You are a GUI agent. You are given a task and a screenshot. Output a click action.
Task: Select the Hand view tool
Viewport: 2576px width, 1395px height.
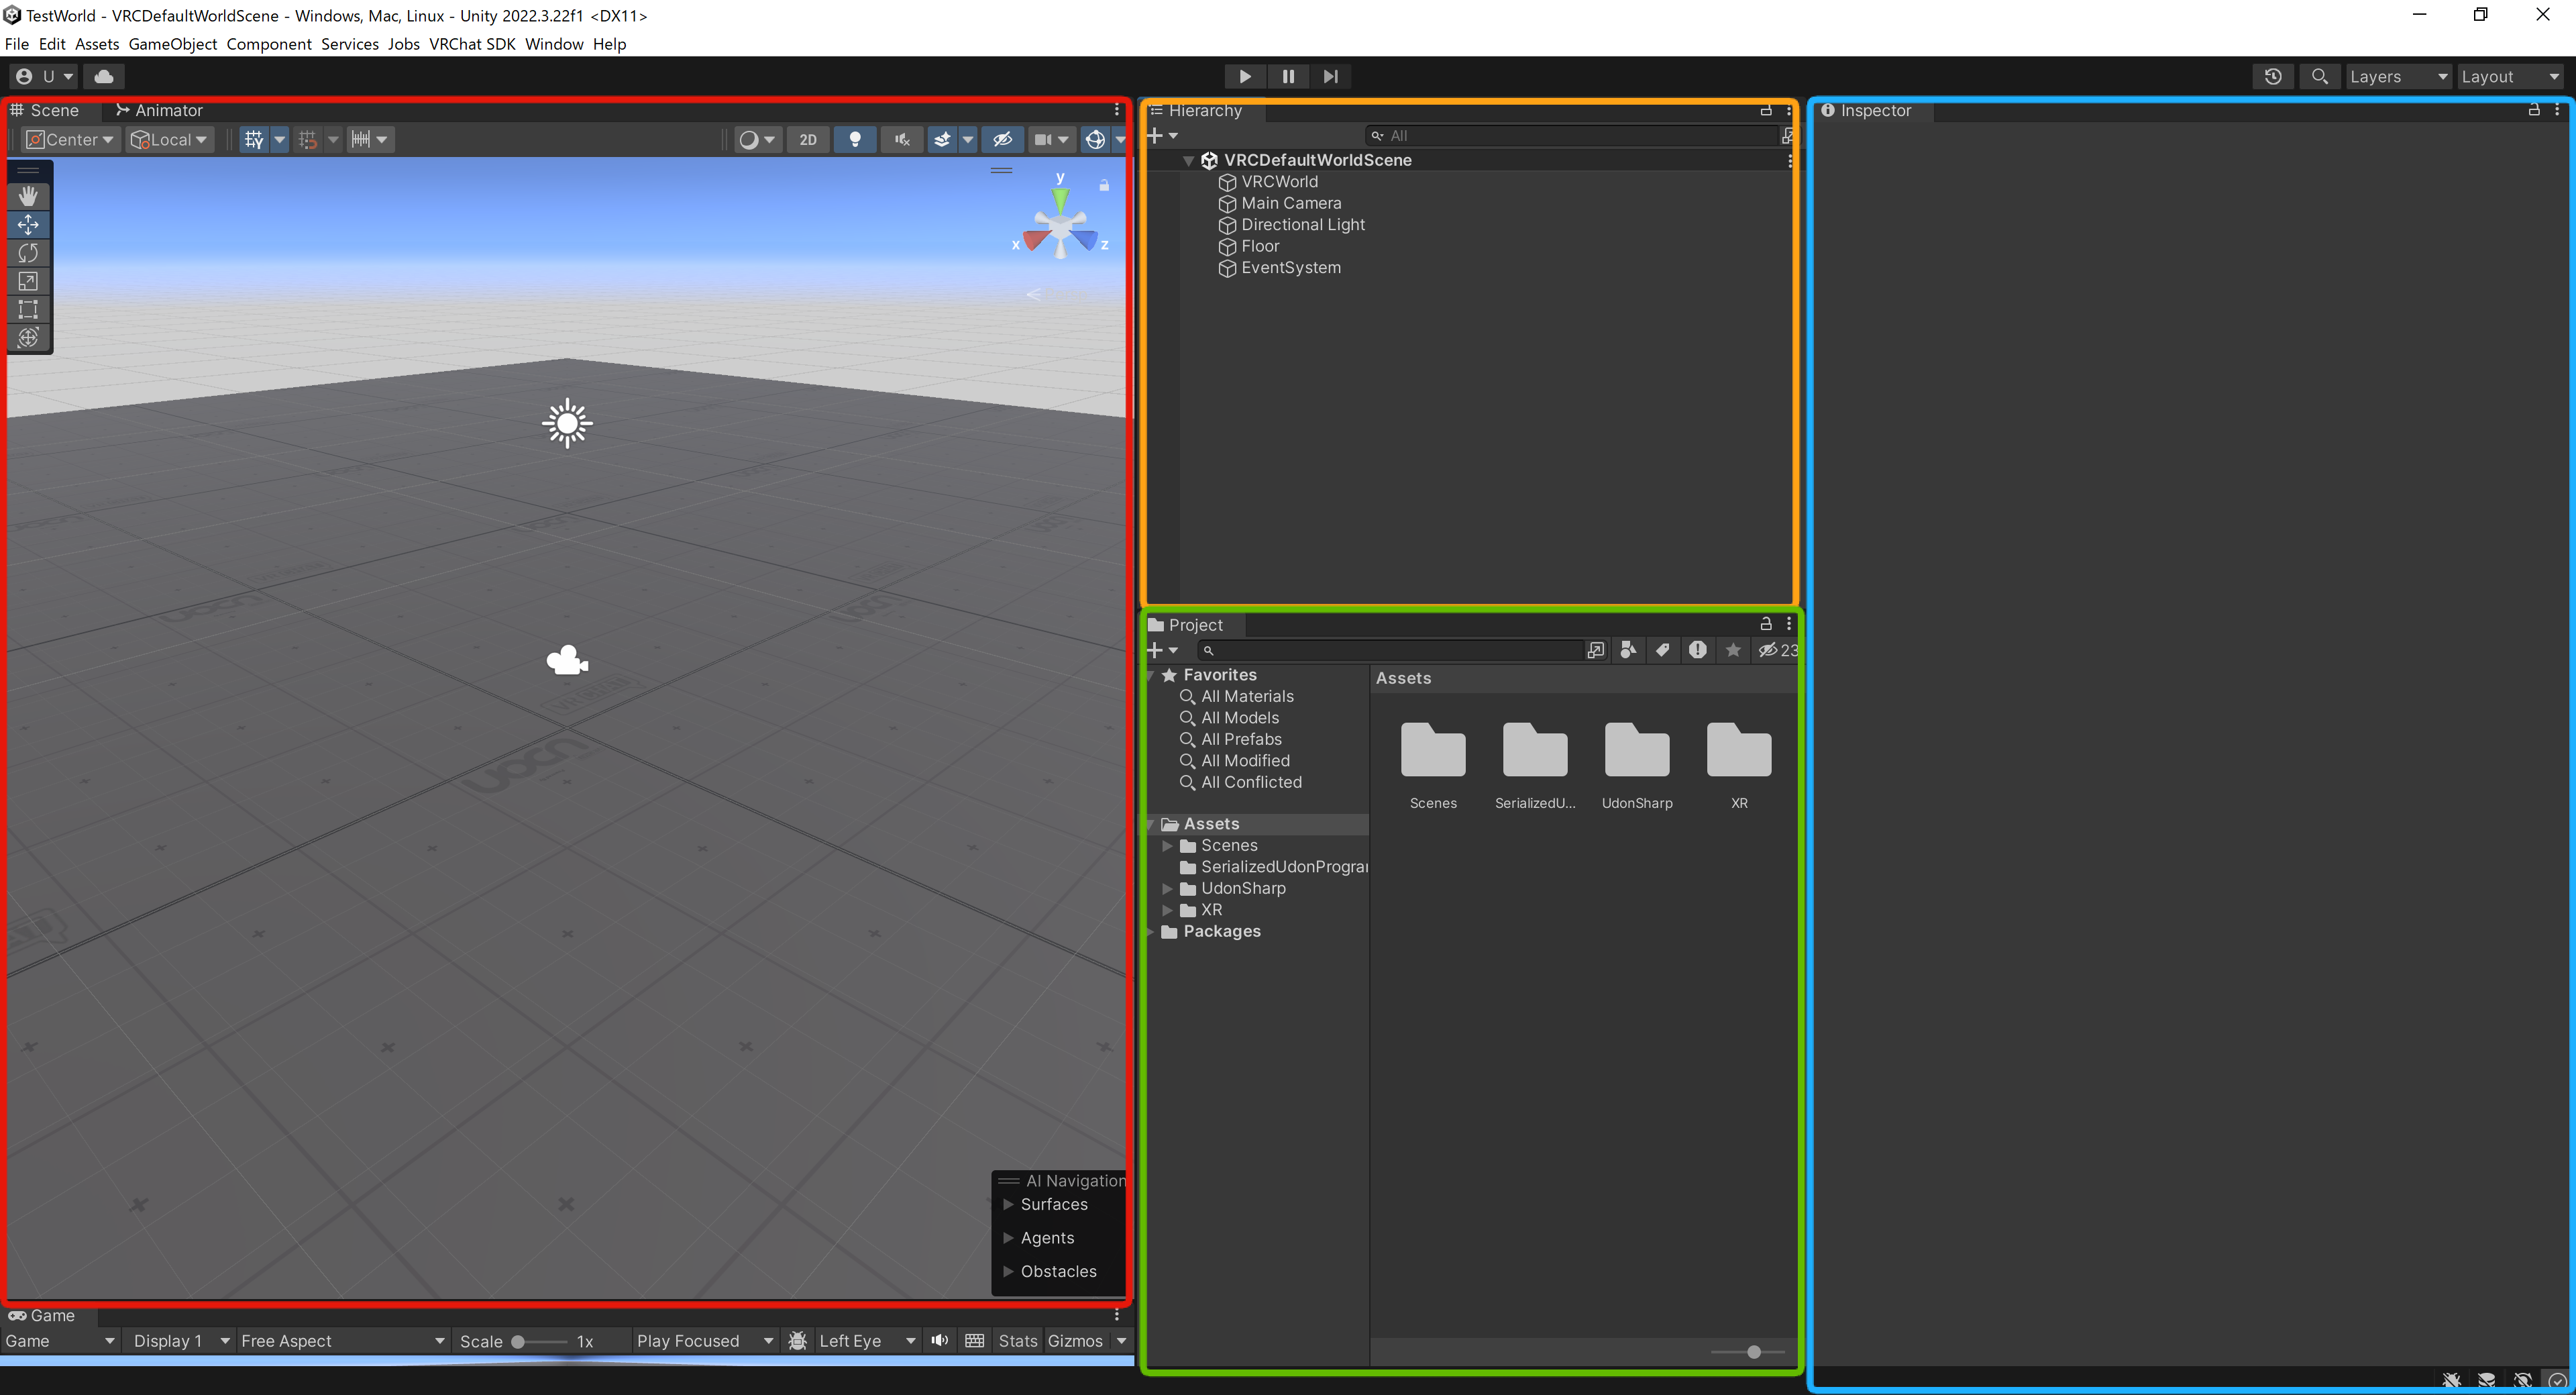pyautogui.click(x=27, y=195)
